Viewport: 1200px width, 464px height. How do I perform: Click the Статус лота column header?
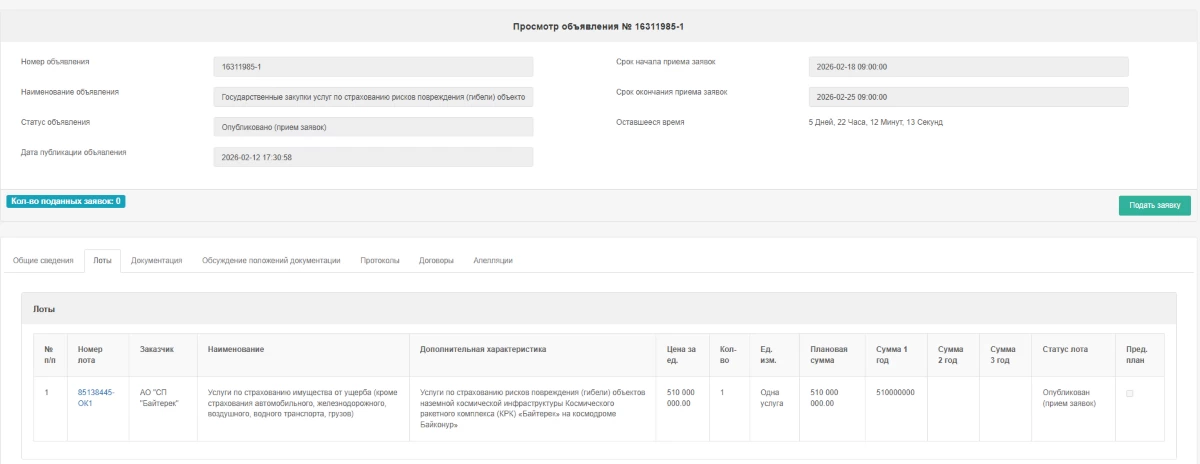[1066, 349]
